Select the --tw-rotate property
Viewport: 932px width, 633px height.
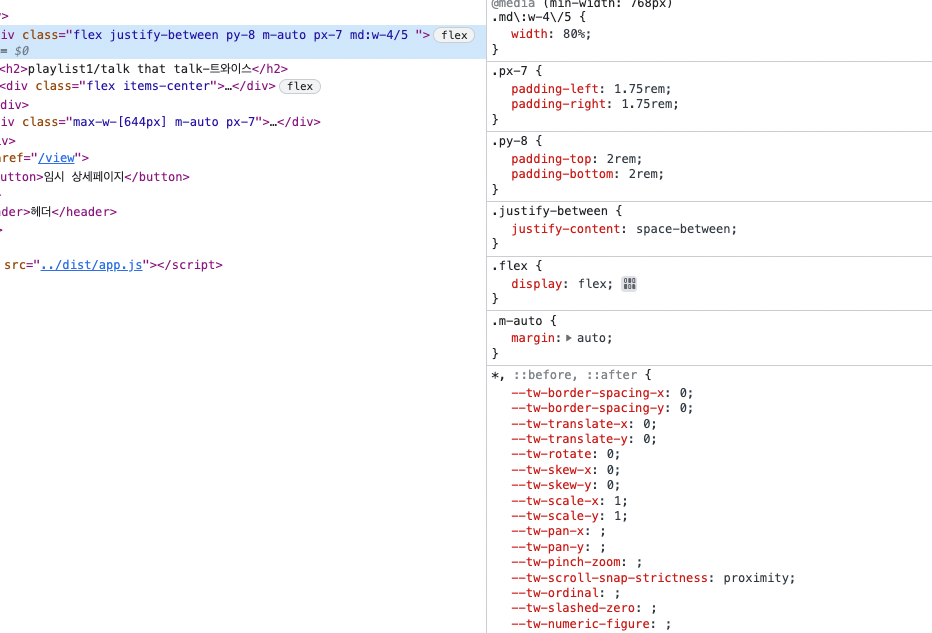point(551,454)
